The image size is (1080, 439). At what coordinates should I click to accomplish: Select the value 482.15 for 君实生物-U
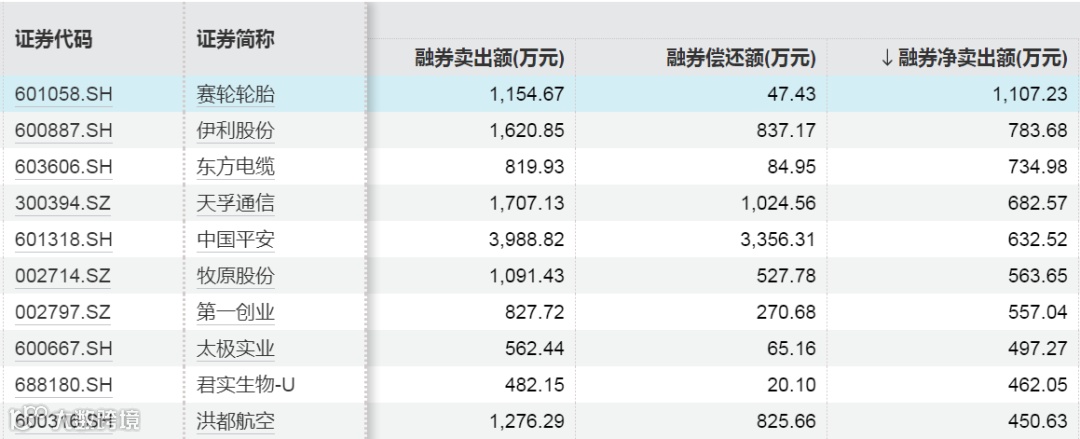point(535,385)
